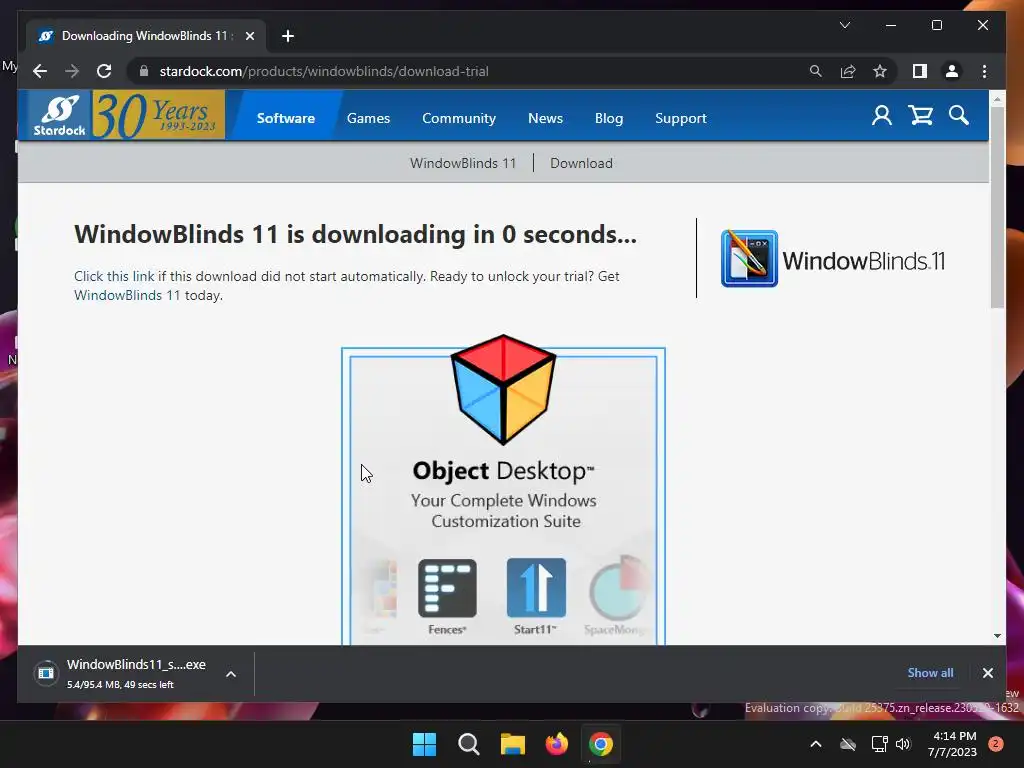Click the Download subnav link
This screenshot has height=768, width=1024.
click(x=581, y=163)
